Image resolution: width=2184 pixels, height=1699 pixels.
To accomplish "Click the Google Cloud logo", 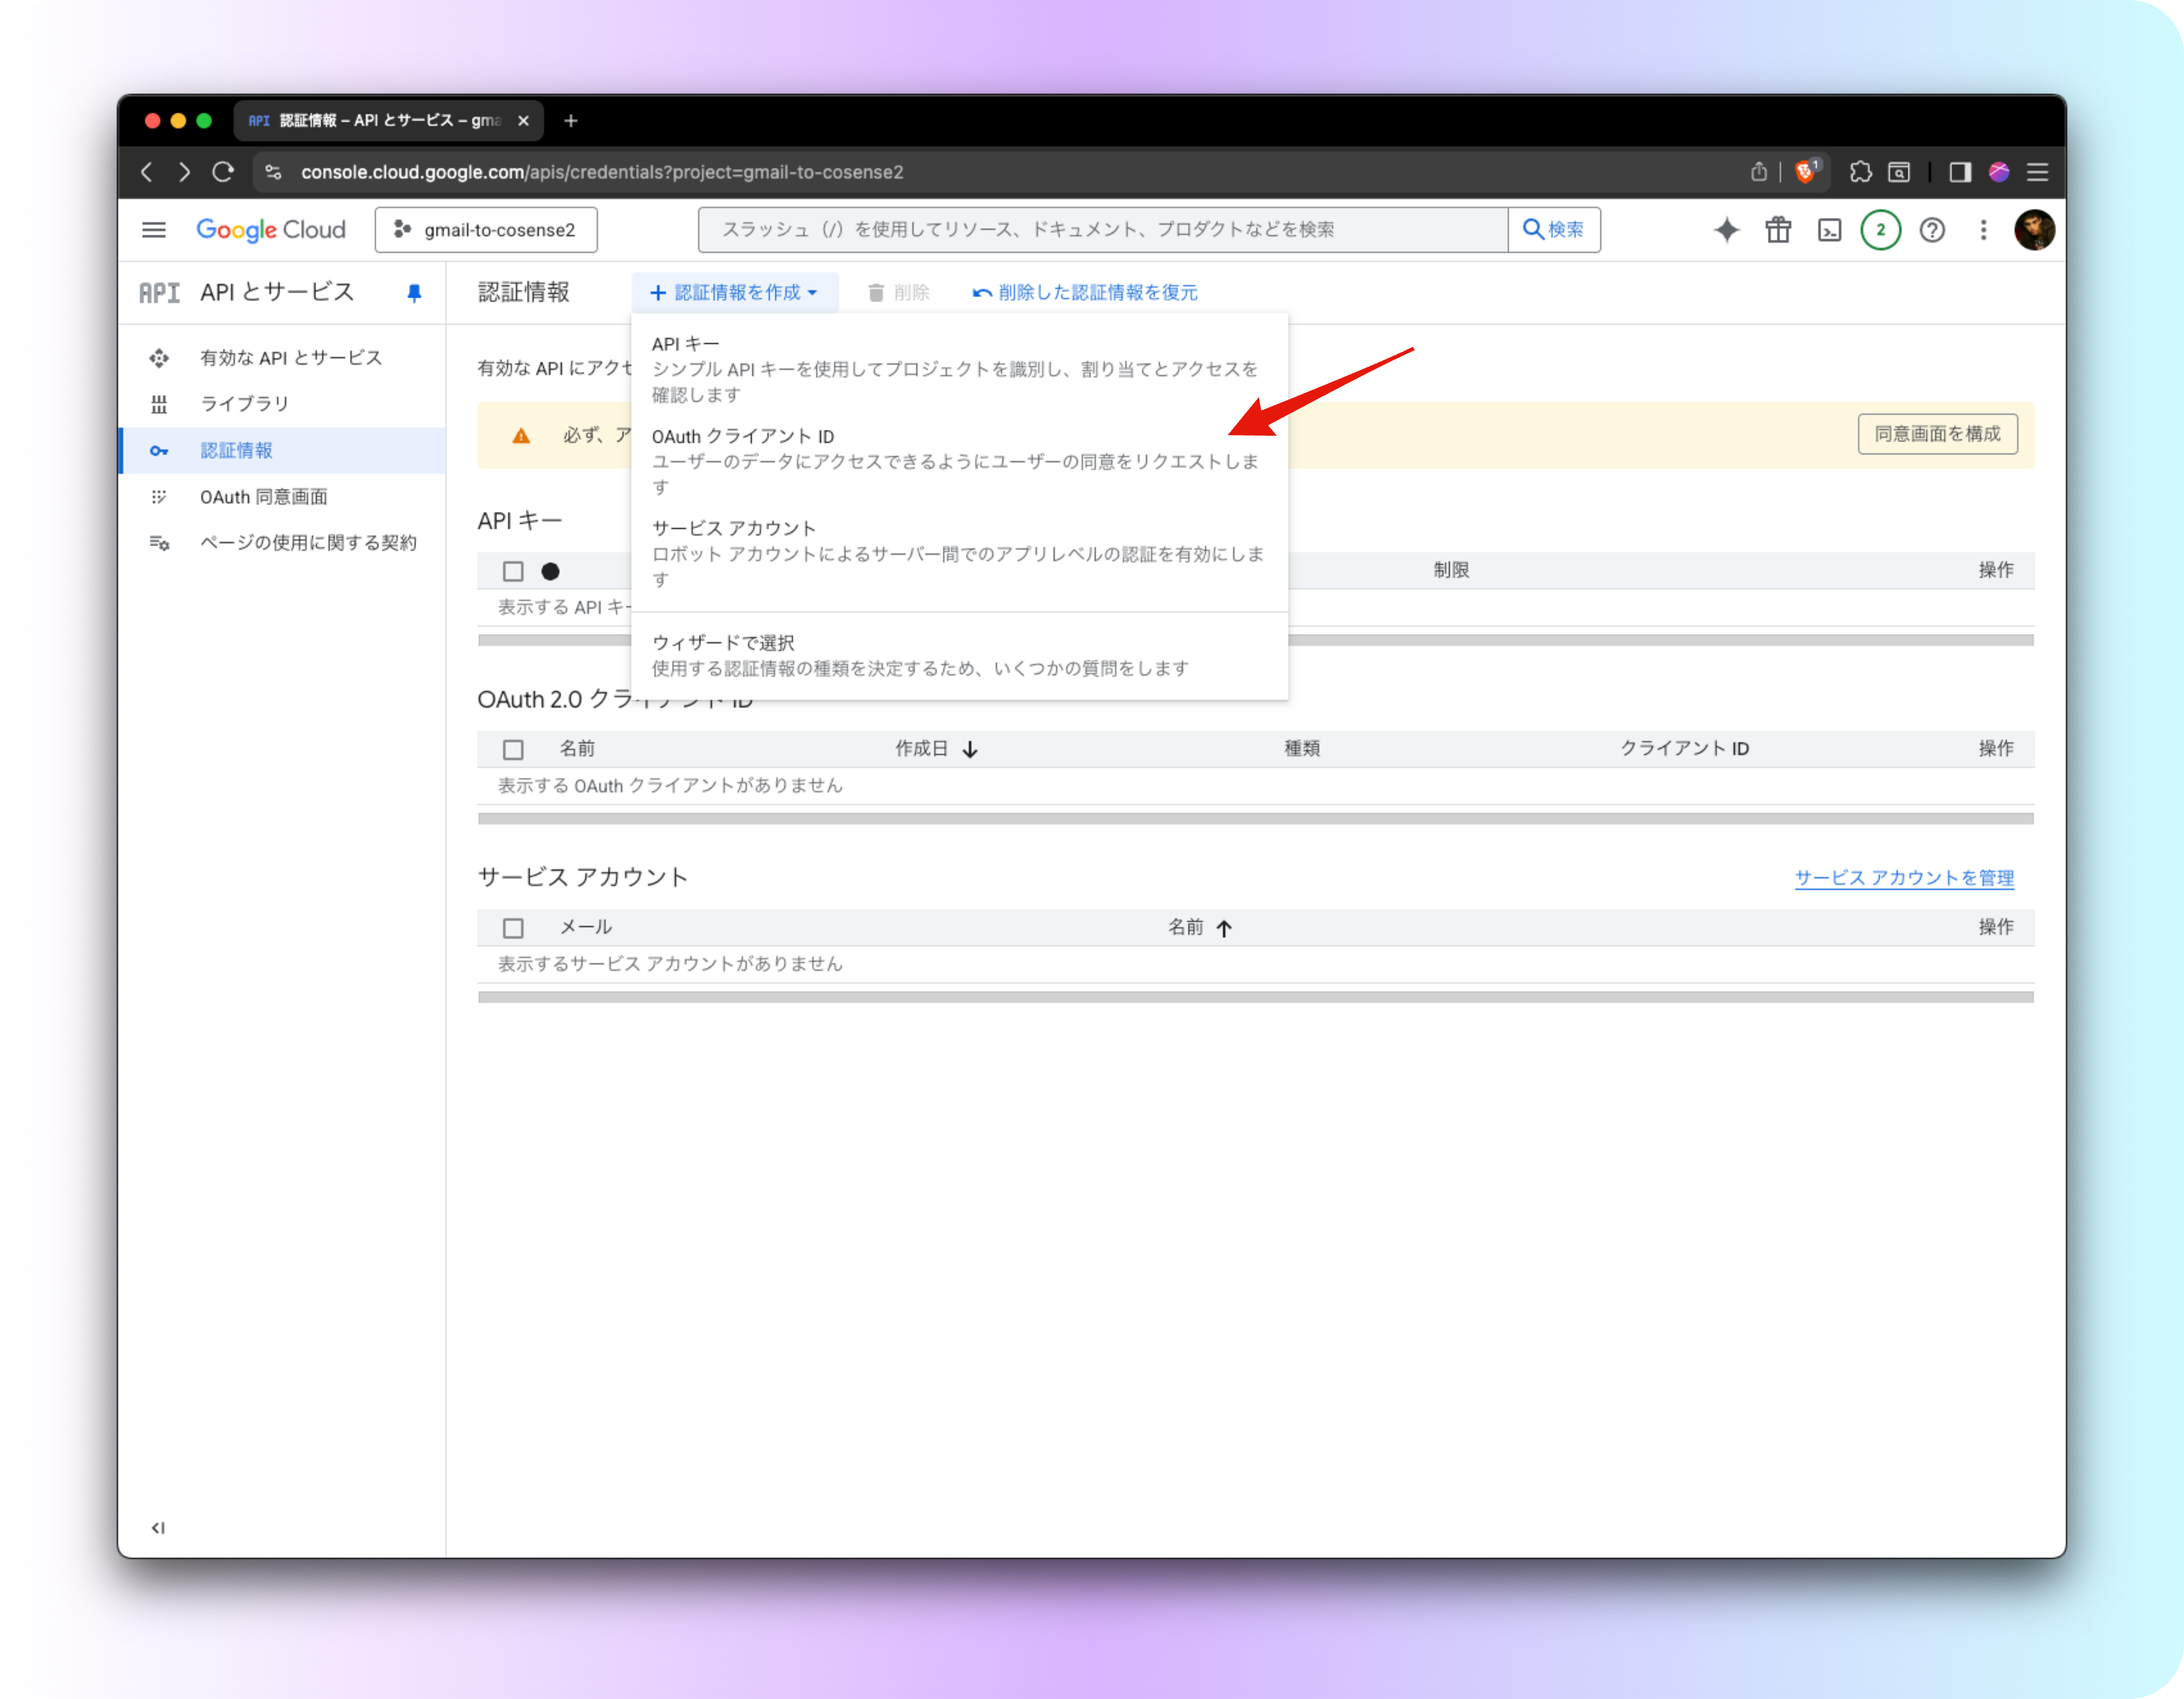I will tap(271, 230).
